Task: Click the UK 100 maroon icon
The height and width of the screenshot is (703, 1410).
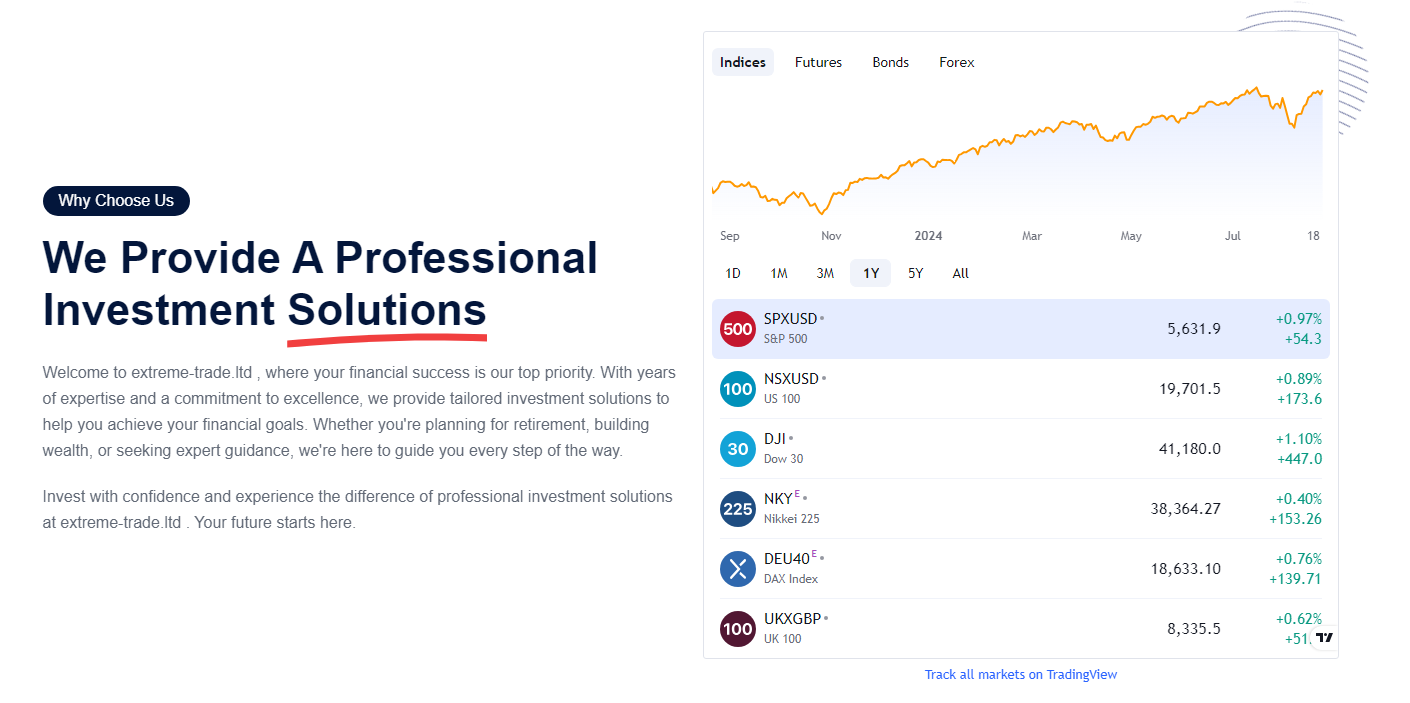Action: [x=738, y=629]
